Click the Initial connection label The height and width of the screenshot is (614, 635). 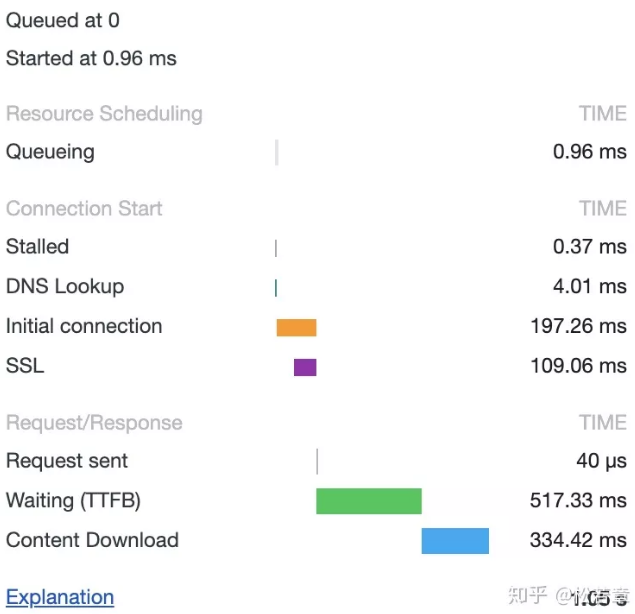(84, 326)
